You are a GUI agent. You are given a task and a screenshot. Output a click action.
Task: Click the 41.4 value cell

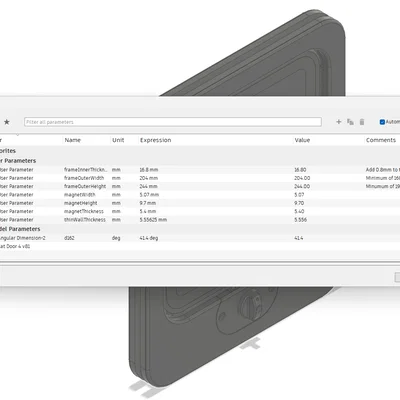[x=299, y=238]
